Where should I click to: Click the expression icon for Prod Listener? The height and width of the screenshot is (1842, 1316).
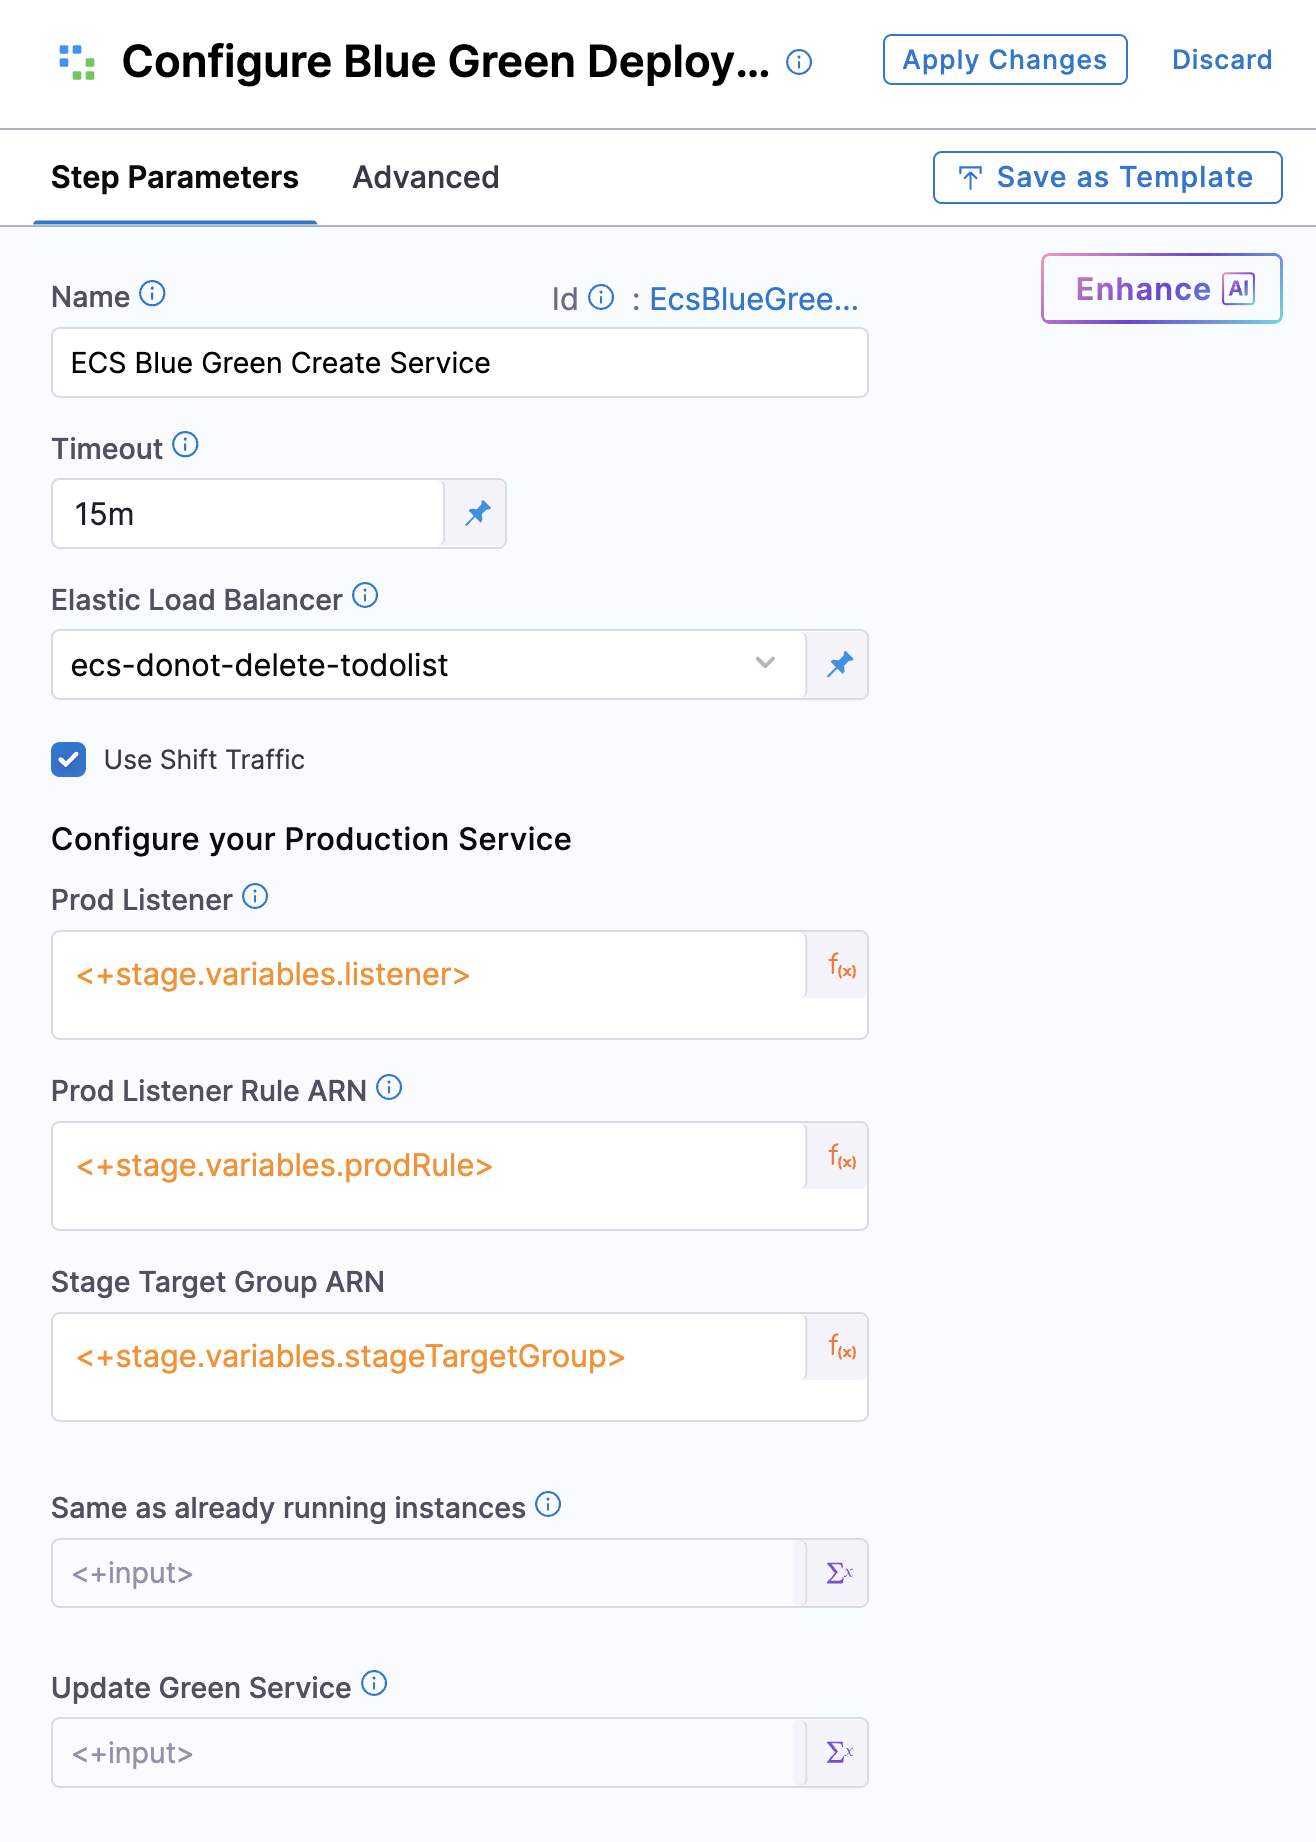841,966
